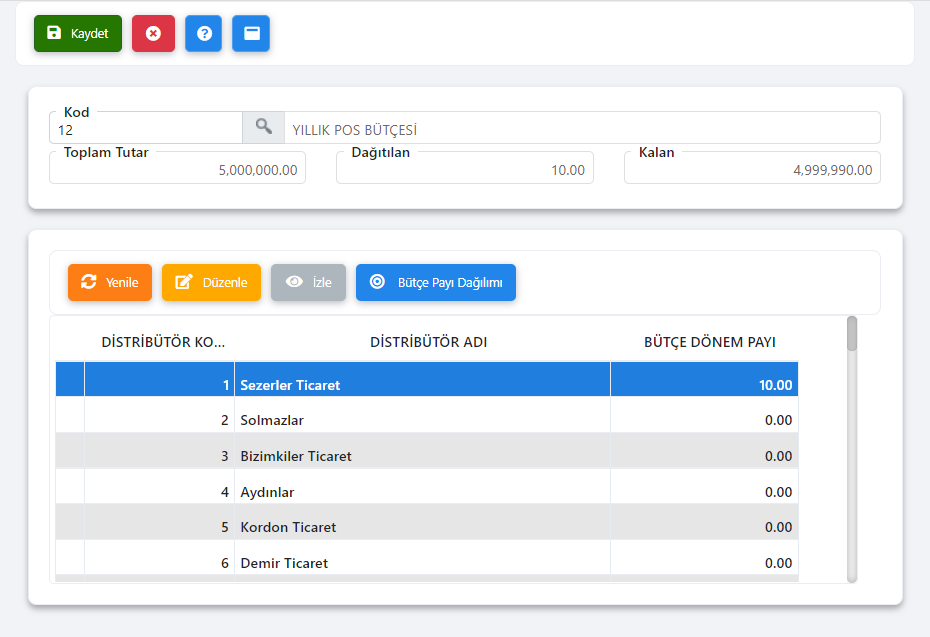Click into the Kod input field

[x=145, y=129]
